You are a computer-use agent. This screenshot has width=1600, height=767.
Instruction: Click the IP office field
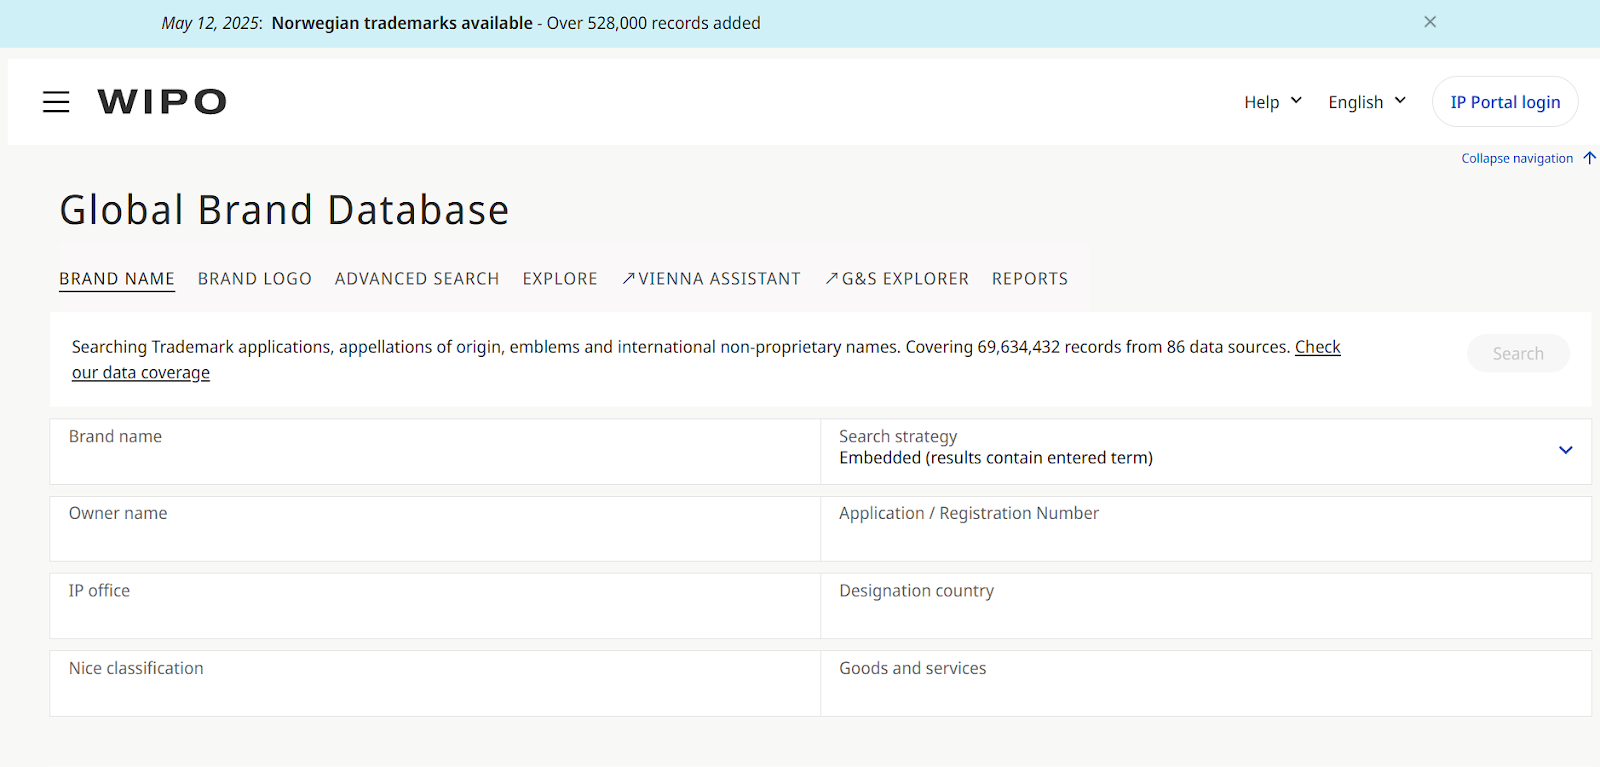(x=435, y=606)
